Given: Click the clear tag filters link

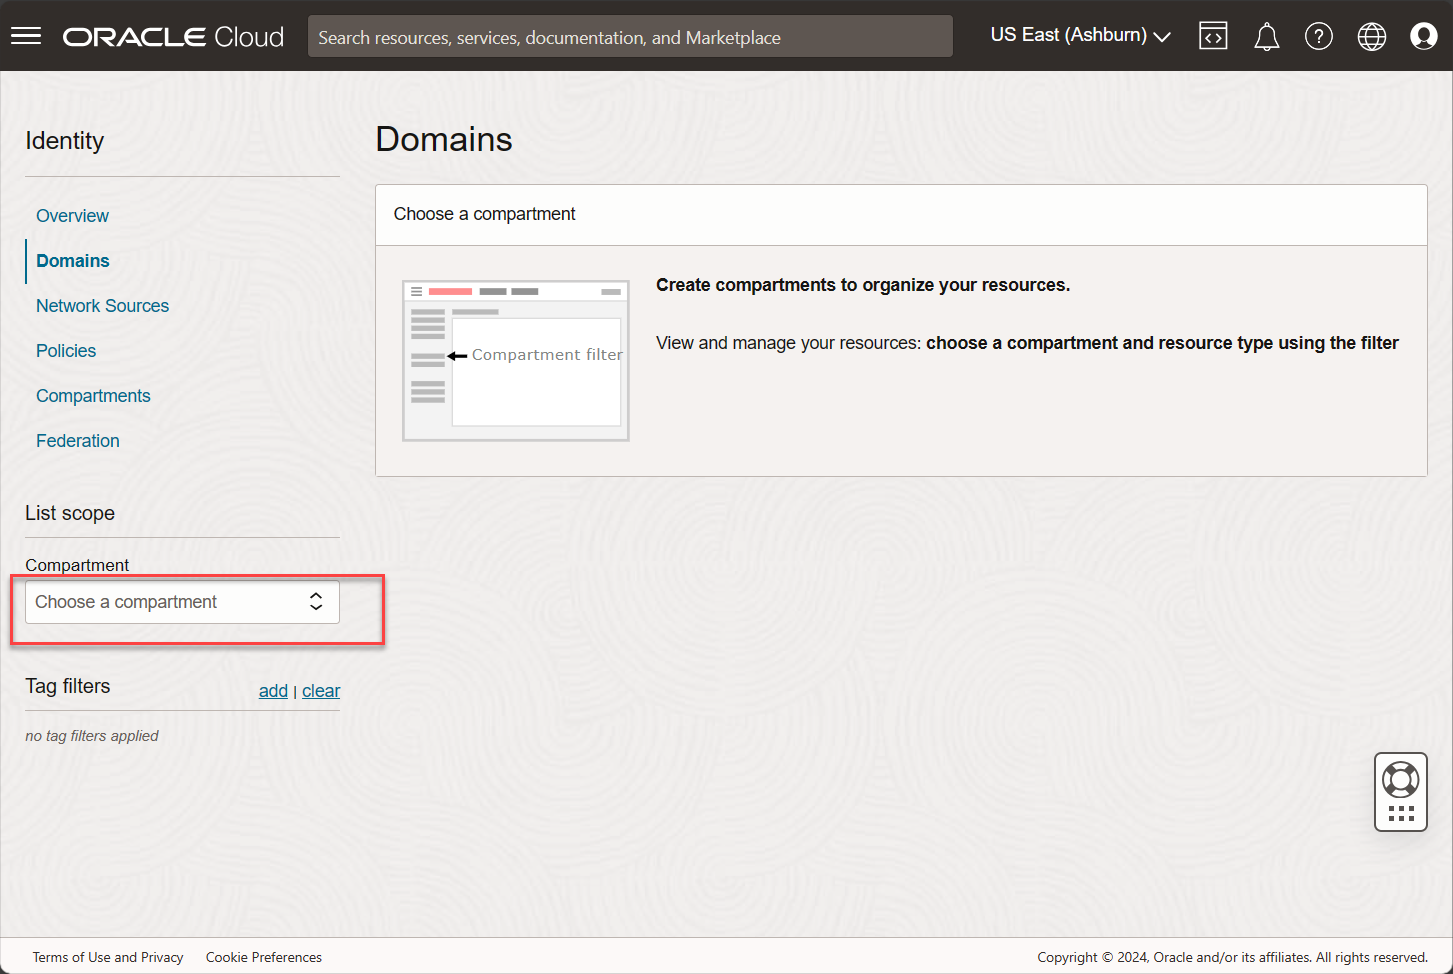Looking at the screenshot, I should (x=321, y=691).
